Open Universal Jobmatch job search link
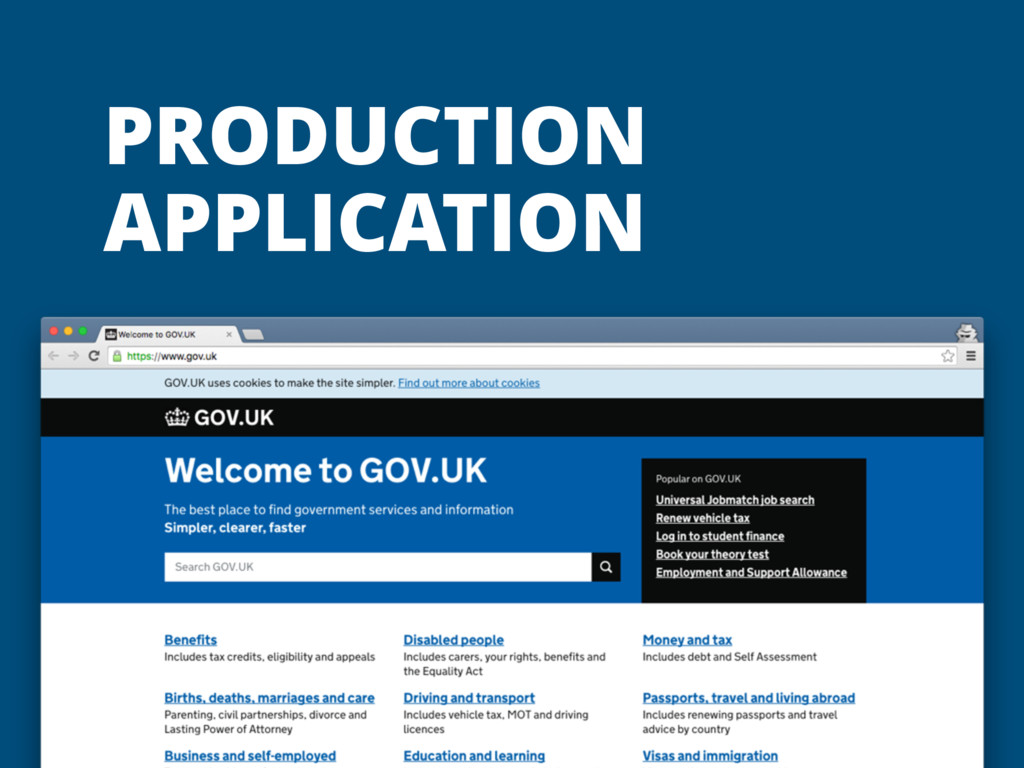The image size is (1024, 768). (735, 500)
